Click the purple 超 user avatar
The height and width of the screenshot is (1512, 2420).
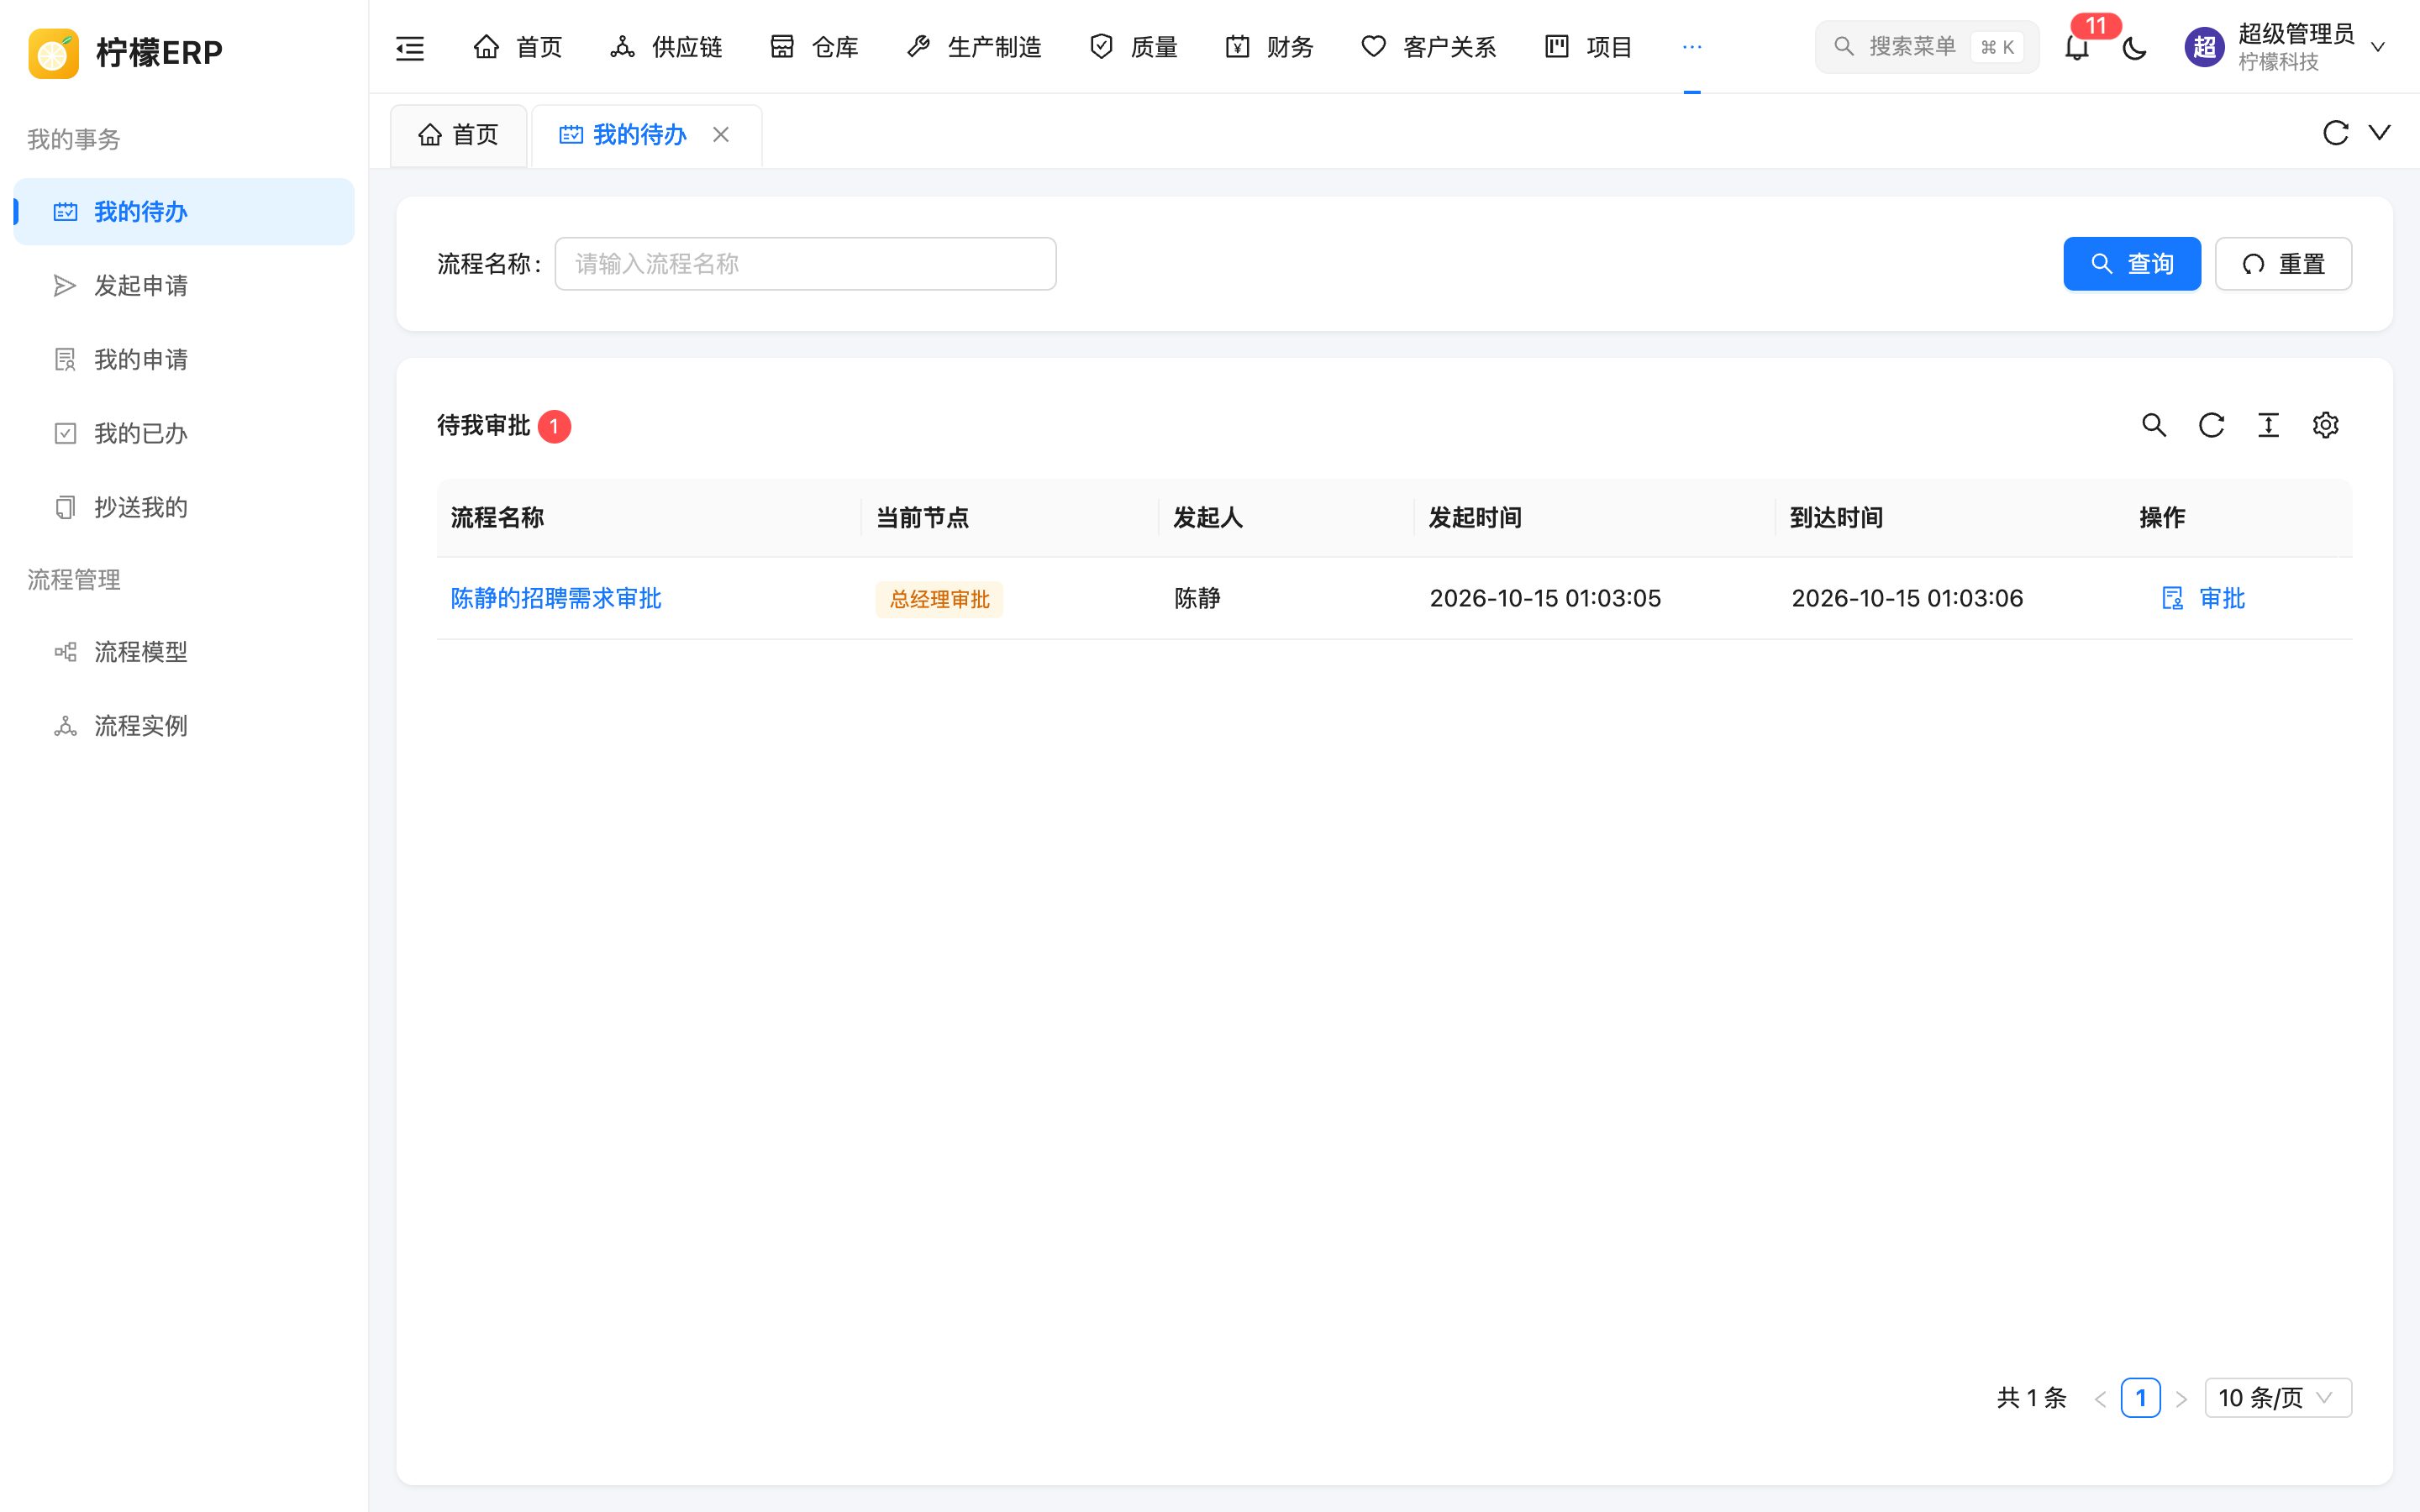point(2204,47)
